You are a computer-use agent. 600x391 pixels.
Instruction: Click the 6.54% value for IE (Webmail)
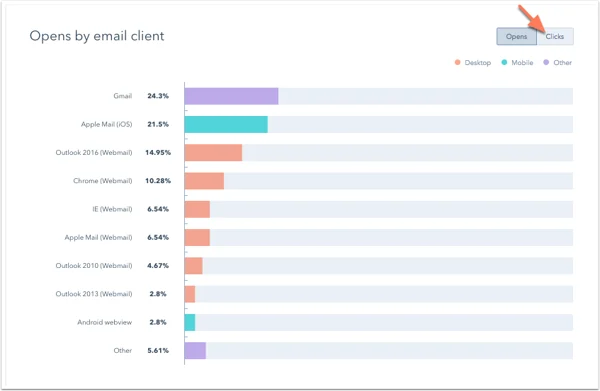pos(158,209)
